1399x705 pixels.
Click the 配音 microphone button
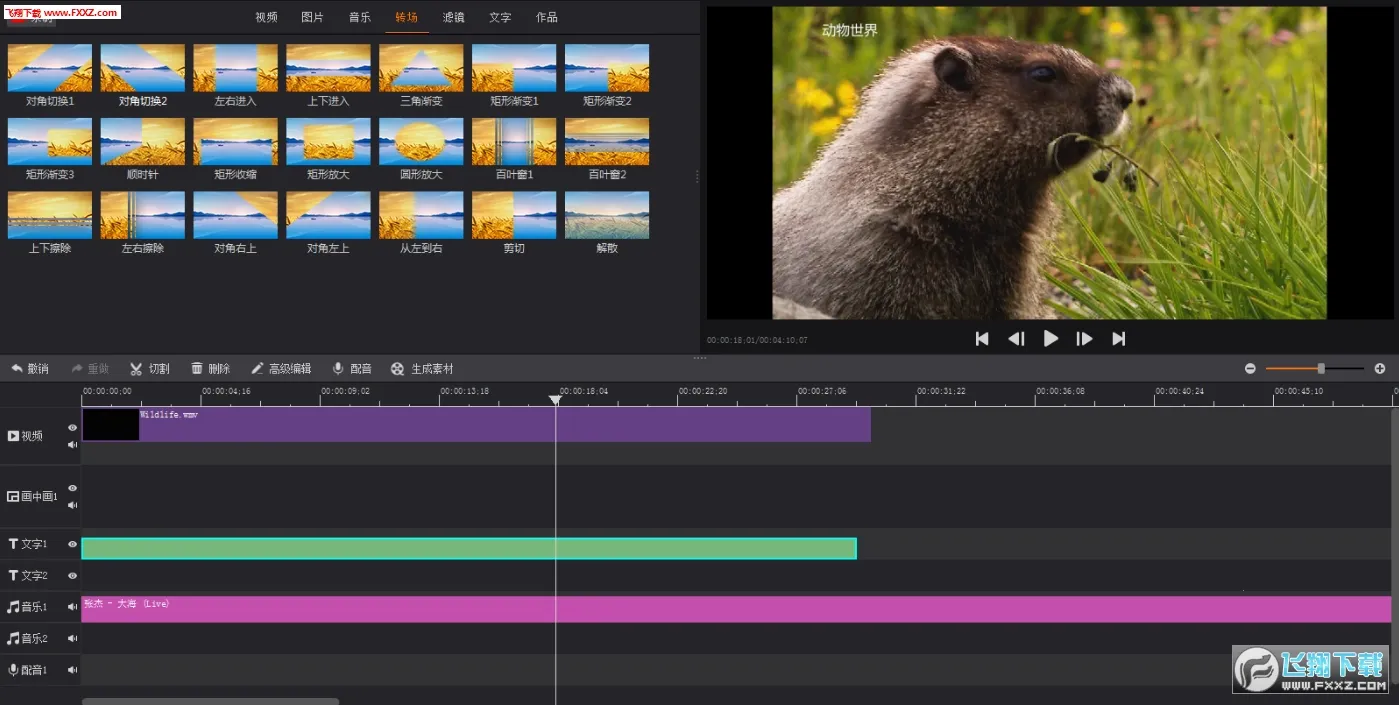(x=352, y=369)
